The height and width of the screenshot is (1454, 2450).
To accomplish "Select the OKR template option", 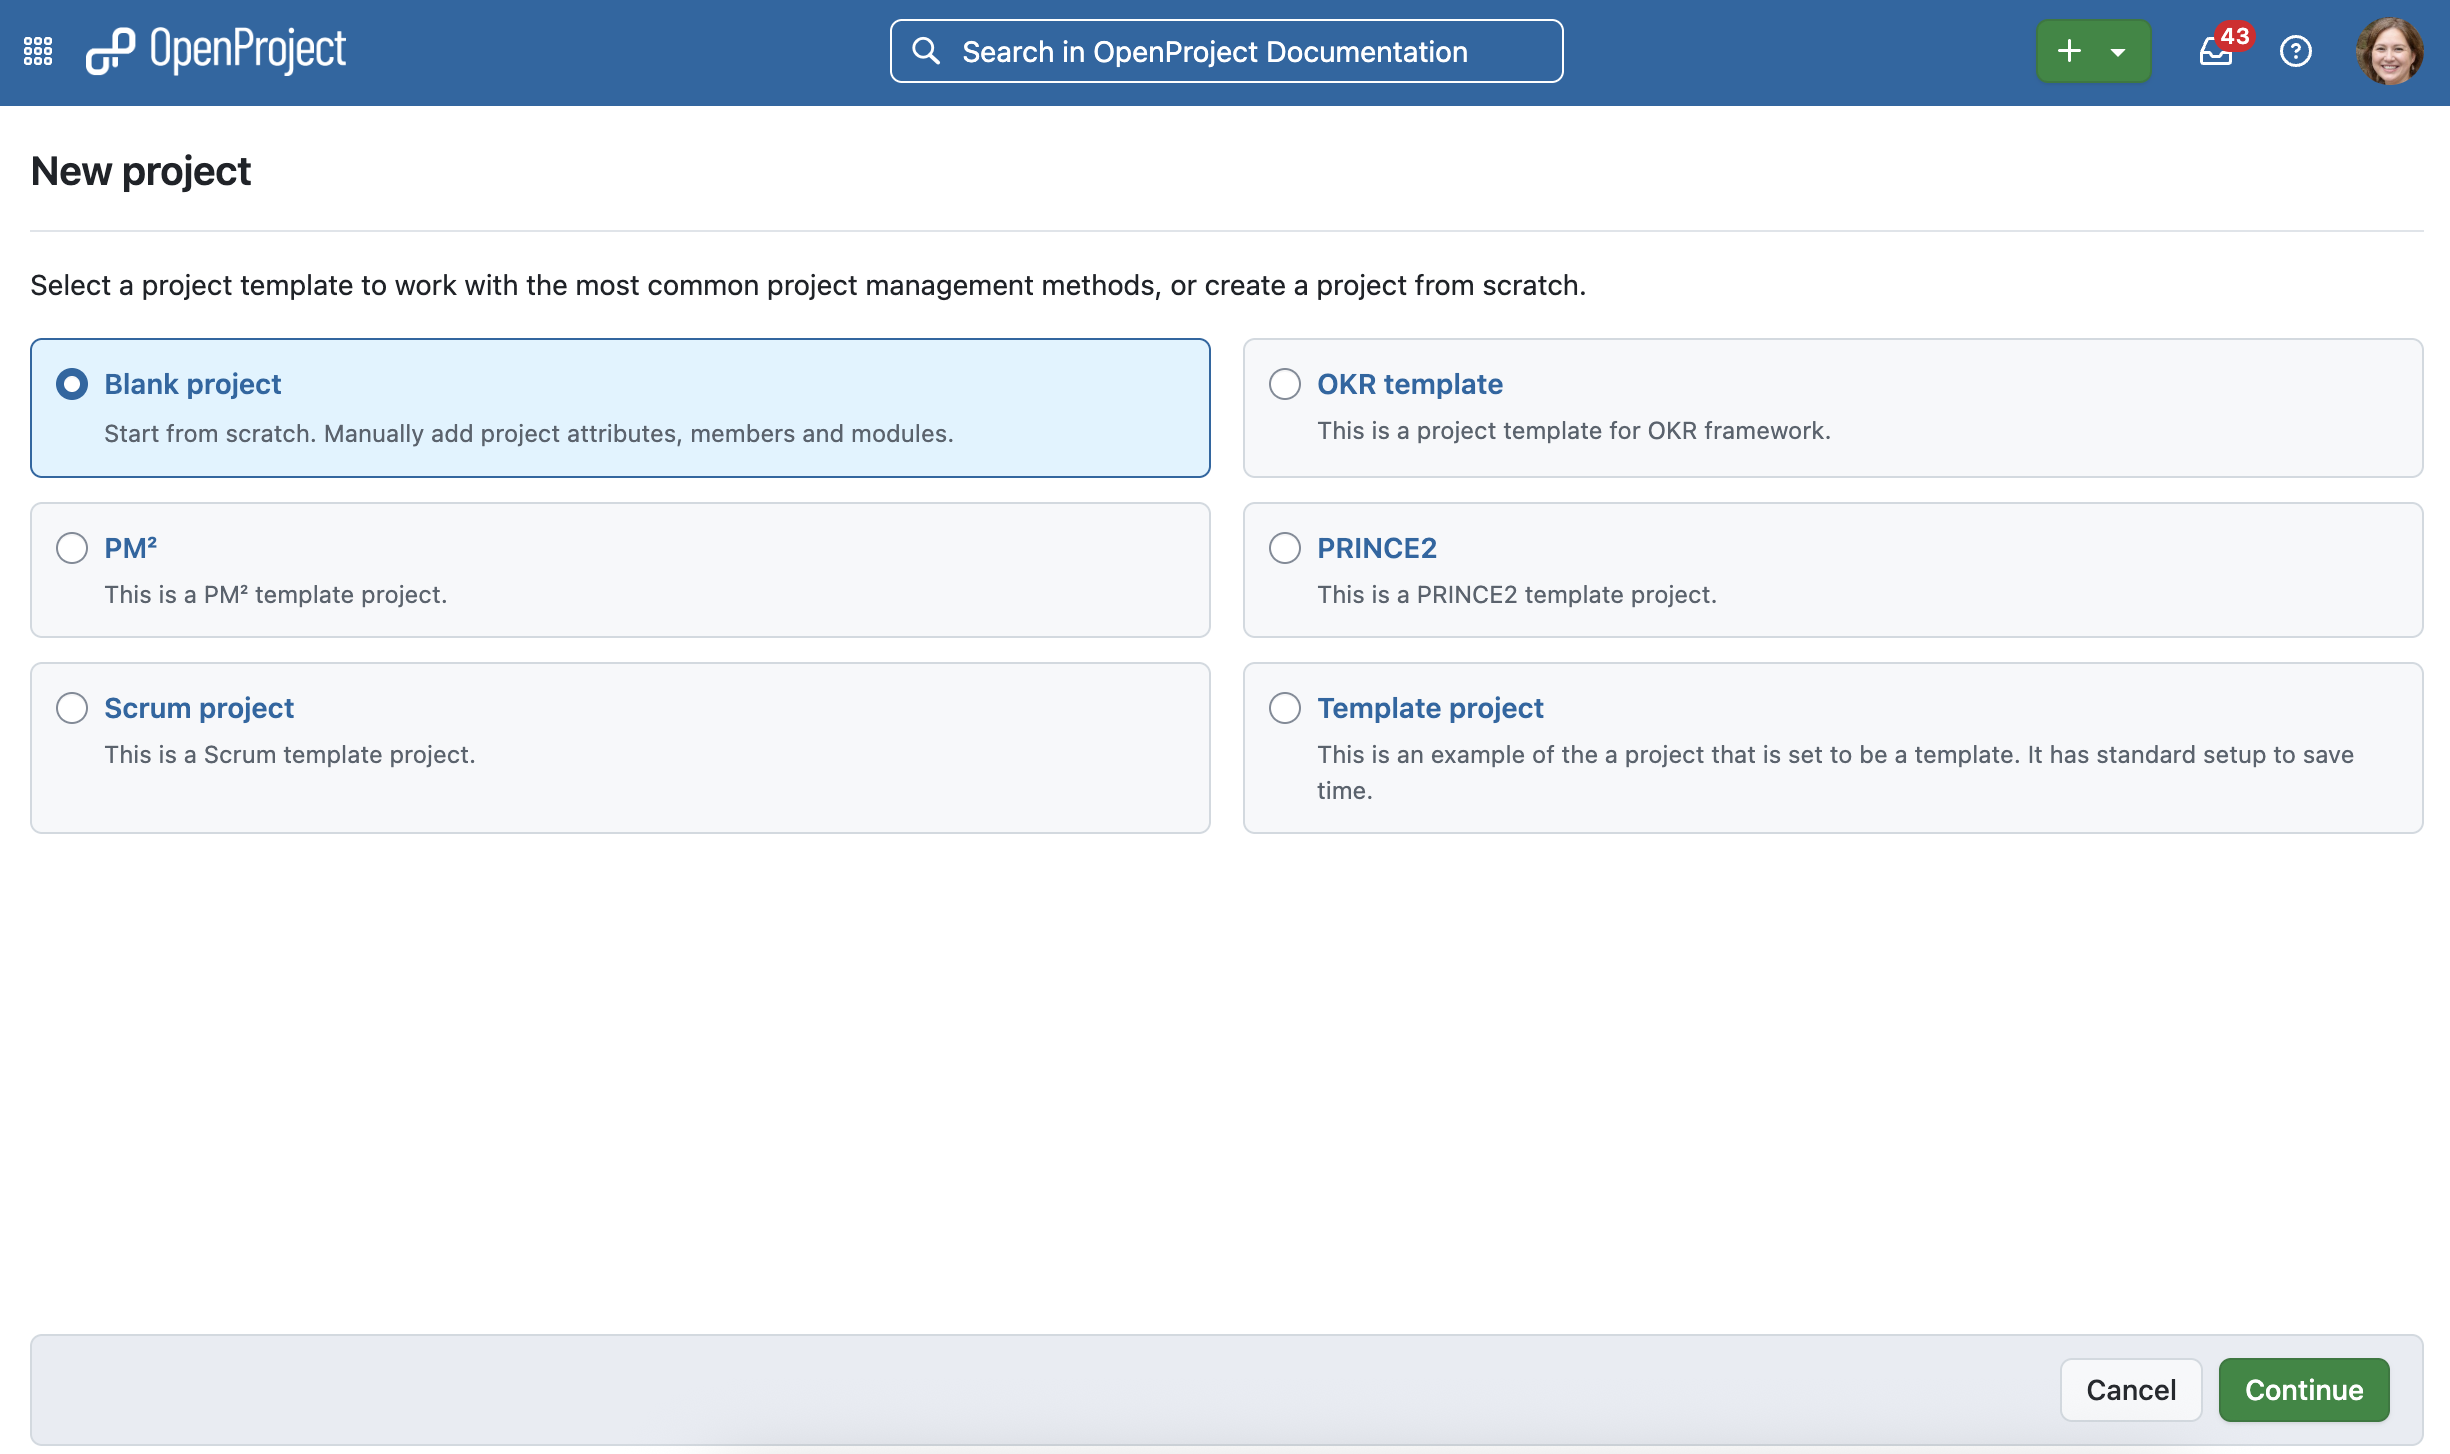I will pyautogui.click(x=1284, y=383).
